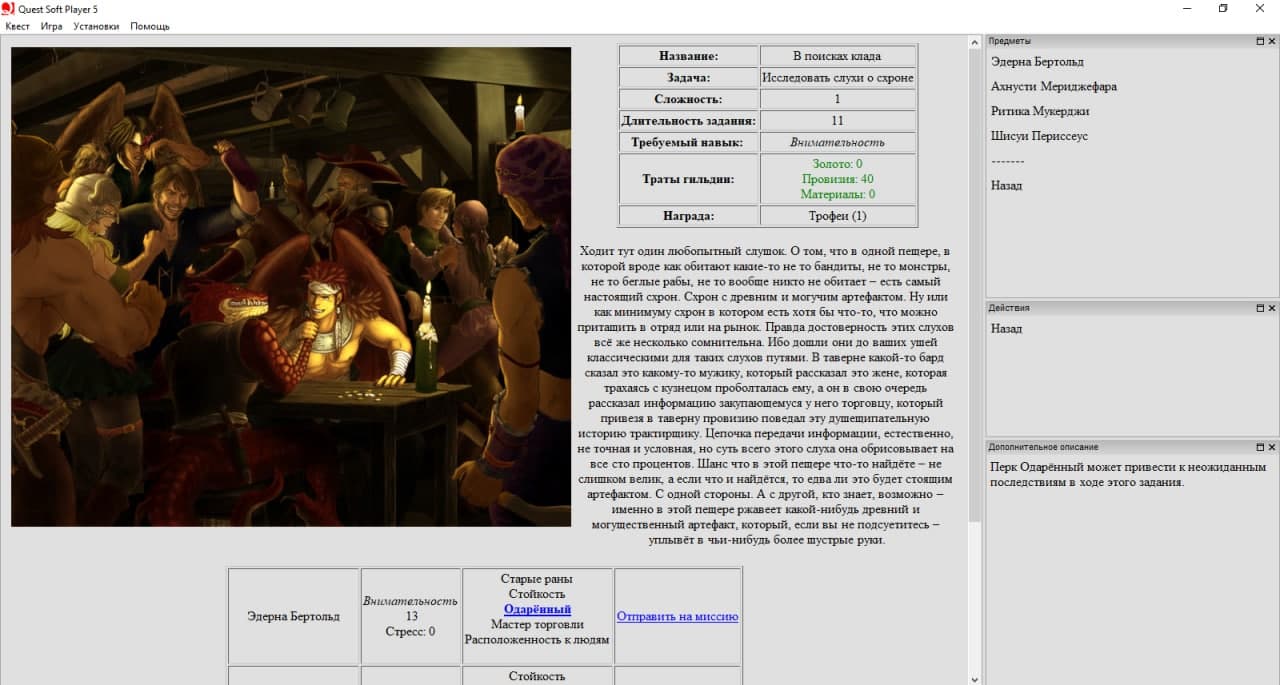Click the Стресс: 0 stat
The image size is (1280, 685).
[410, 632]
